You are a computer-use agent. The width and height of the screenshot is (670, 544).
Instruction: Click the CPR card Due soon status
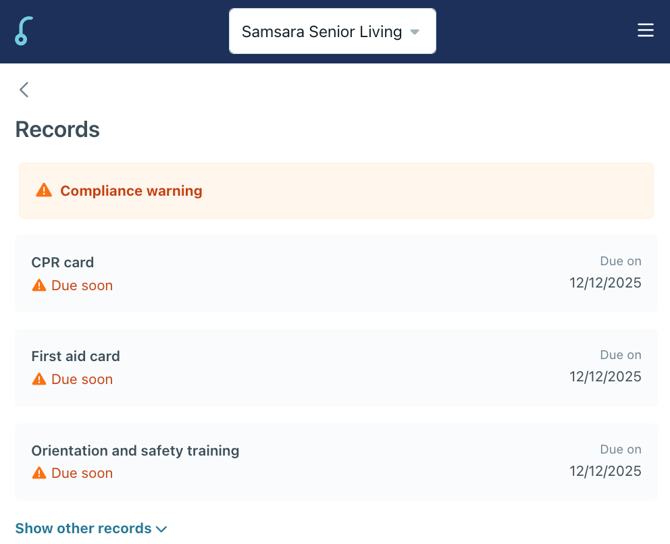pyautogui.click(x=82, y=285)
